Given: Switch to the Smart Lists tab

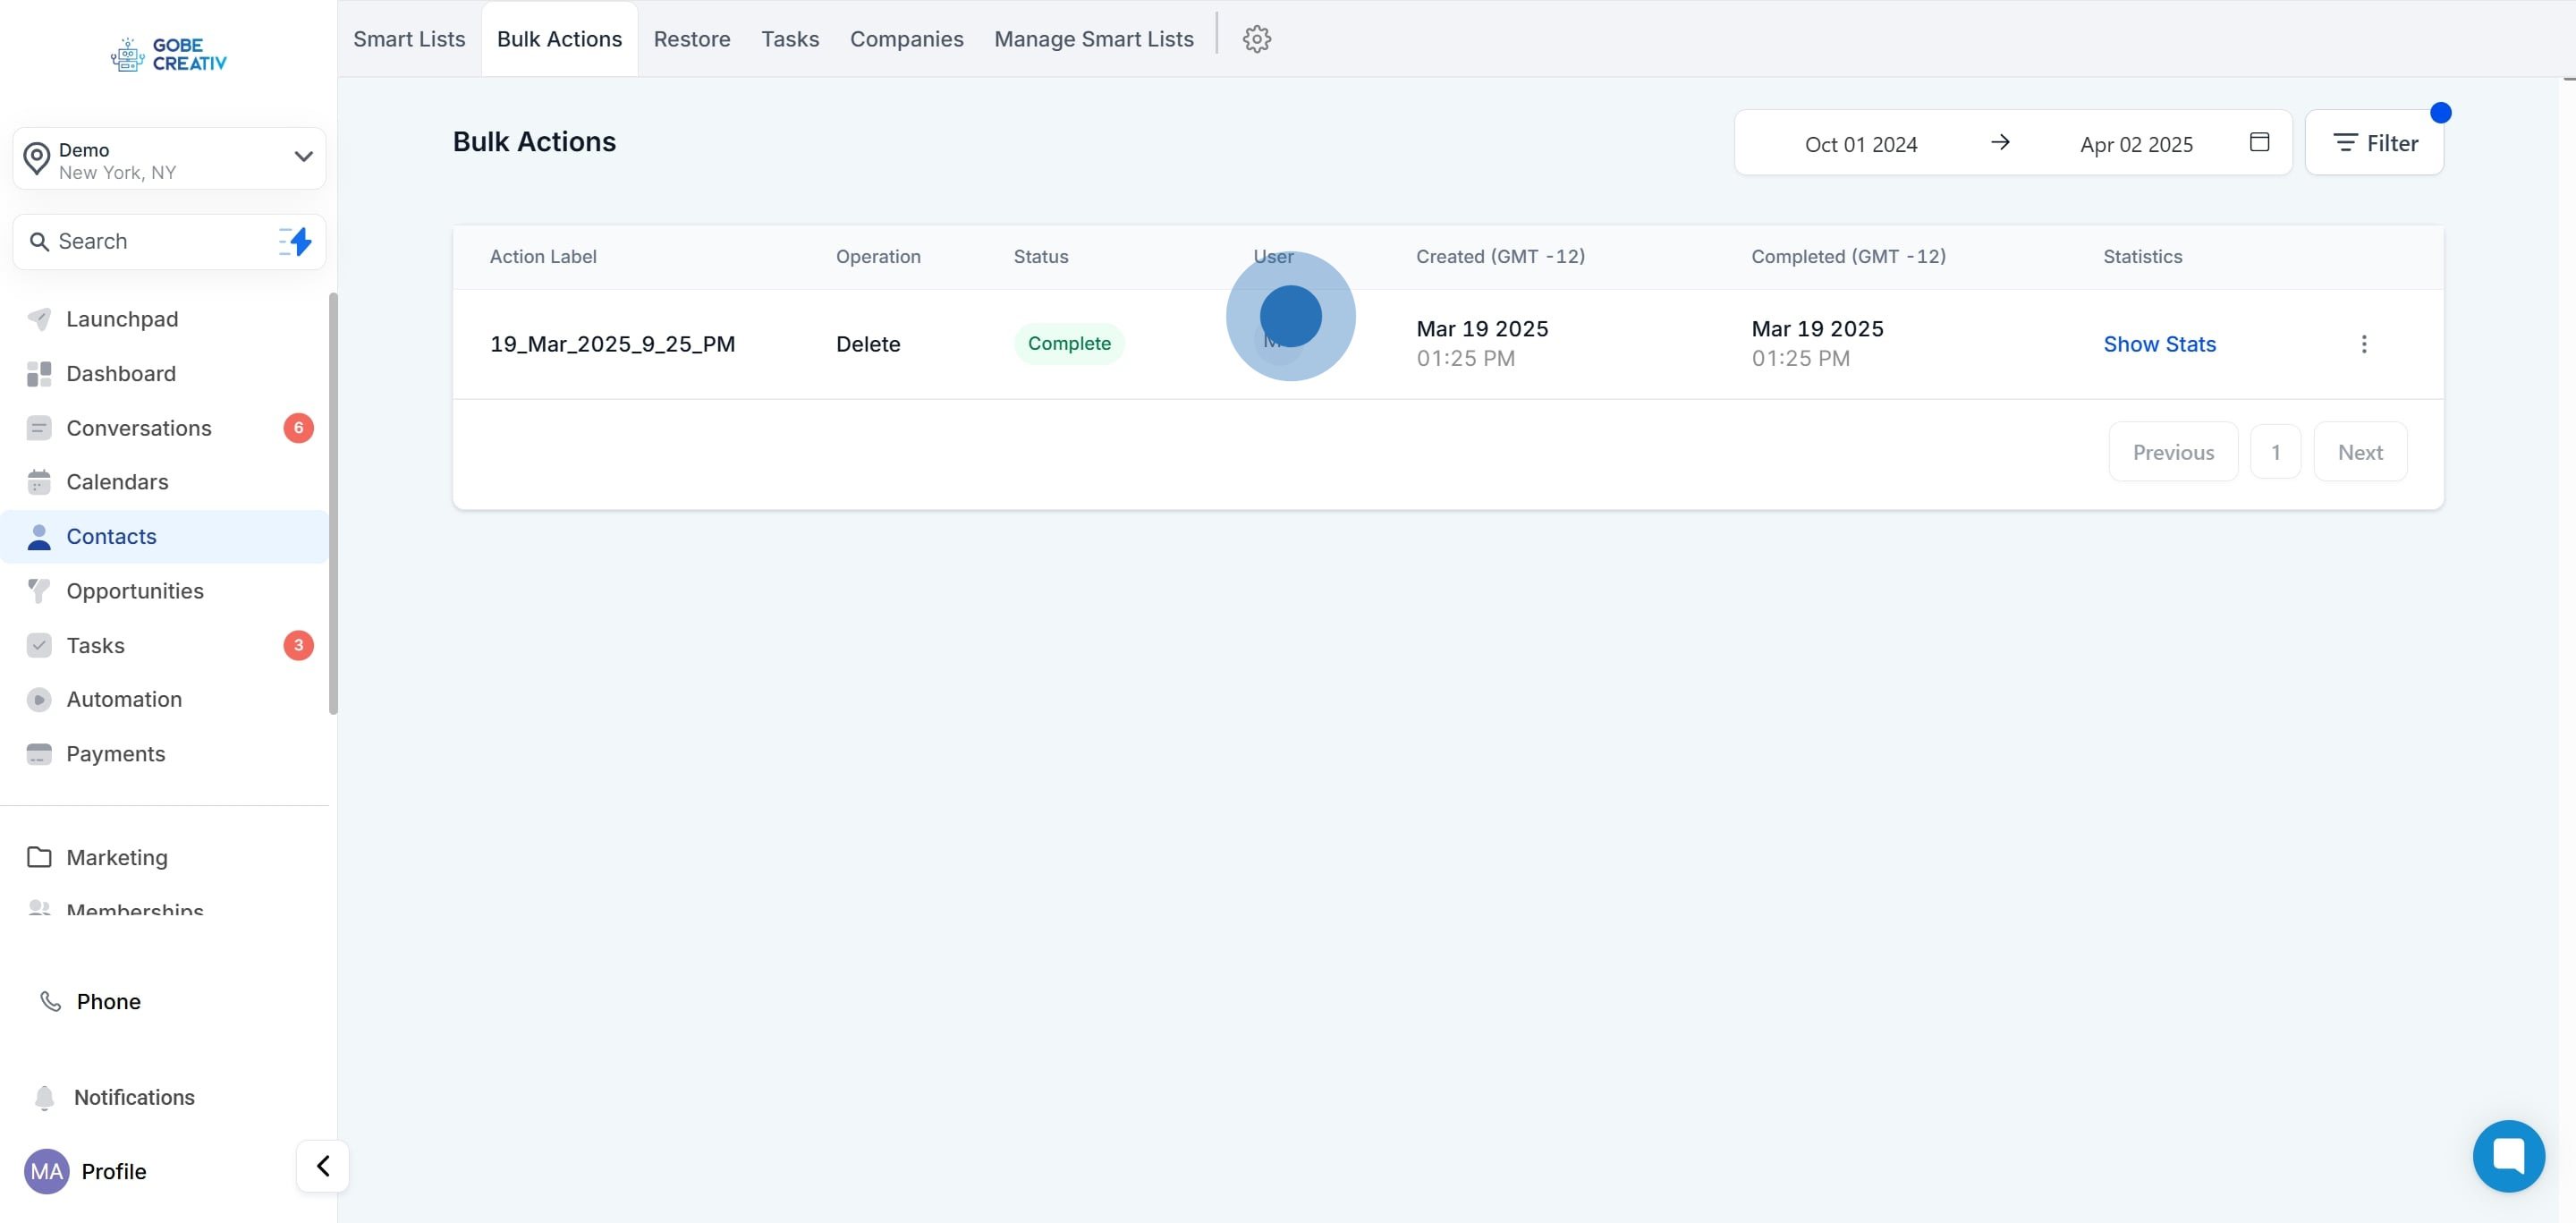Looking at the screenshot, I should point(409,39).
